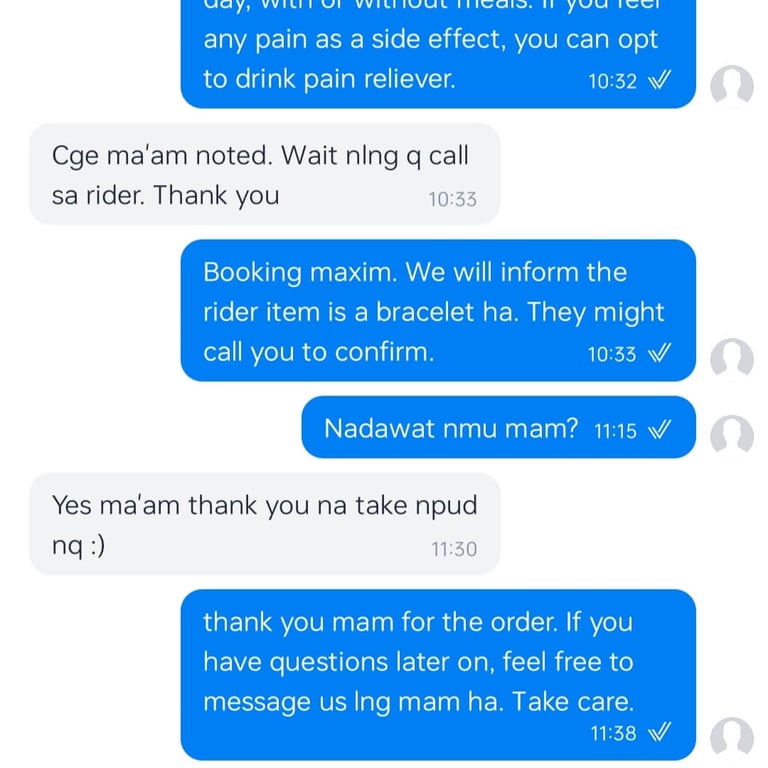
Task: Click the read checkmark on the 10:32 message
Action: click(659, 80)
